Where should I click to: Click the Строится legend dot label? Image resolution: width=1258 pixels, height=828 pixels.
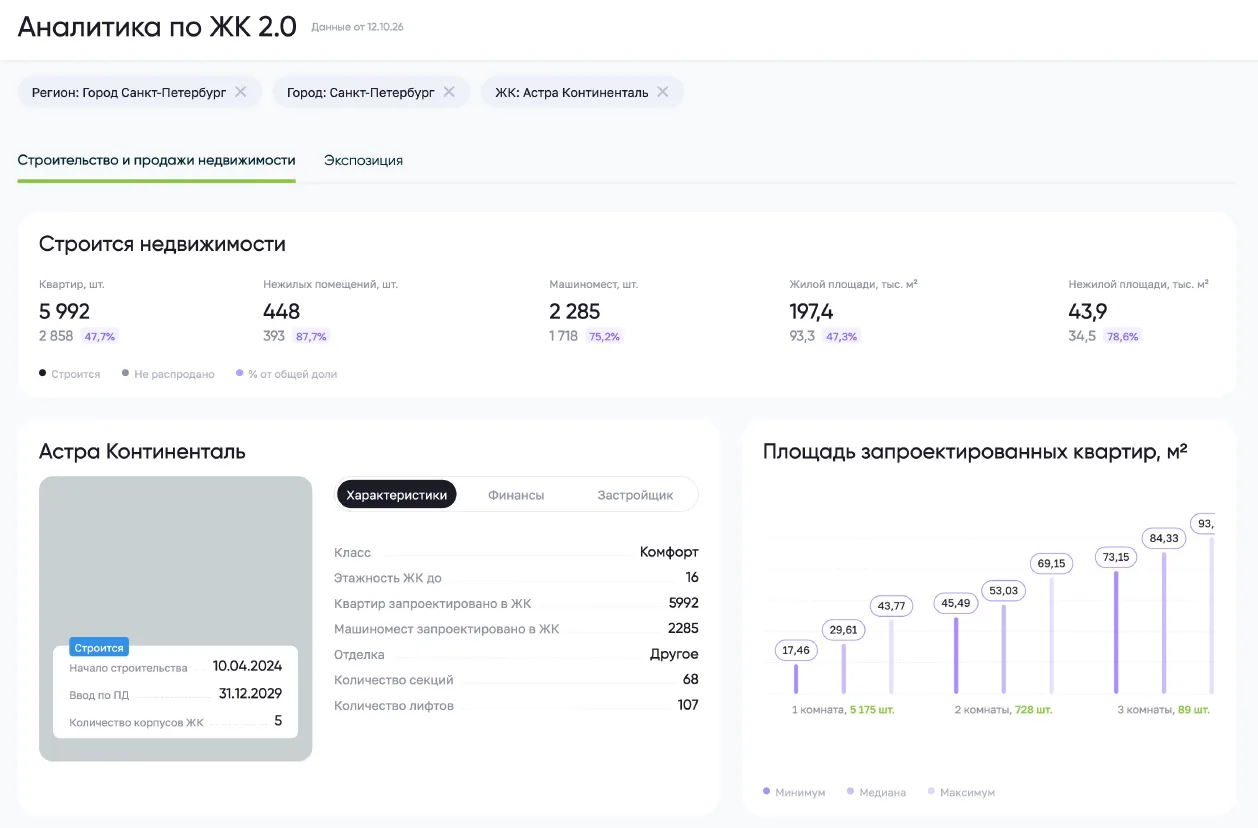70,374
